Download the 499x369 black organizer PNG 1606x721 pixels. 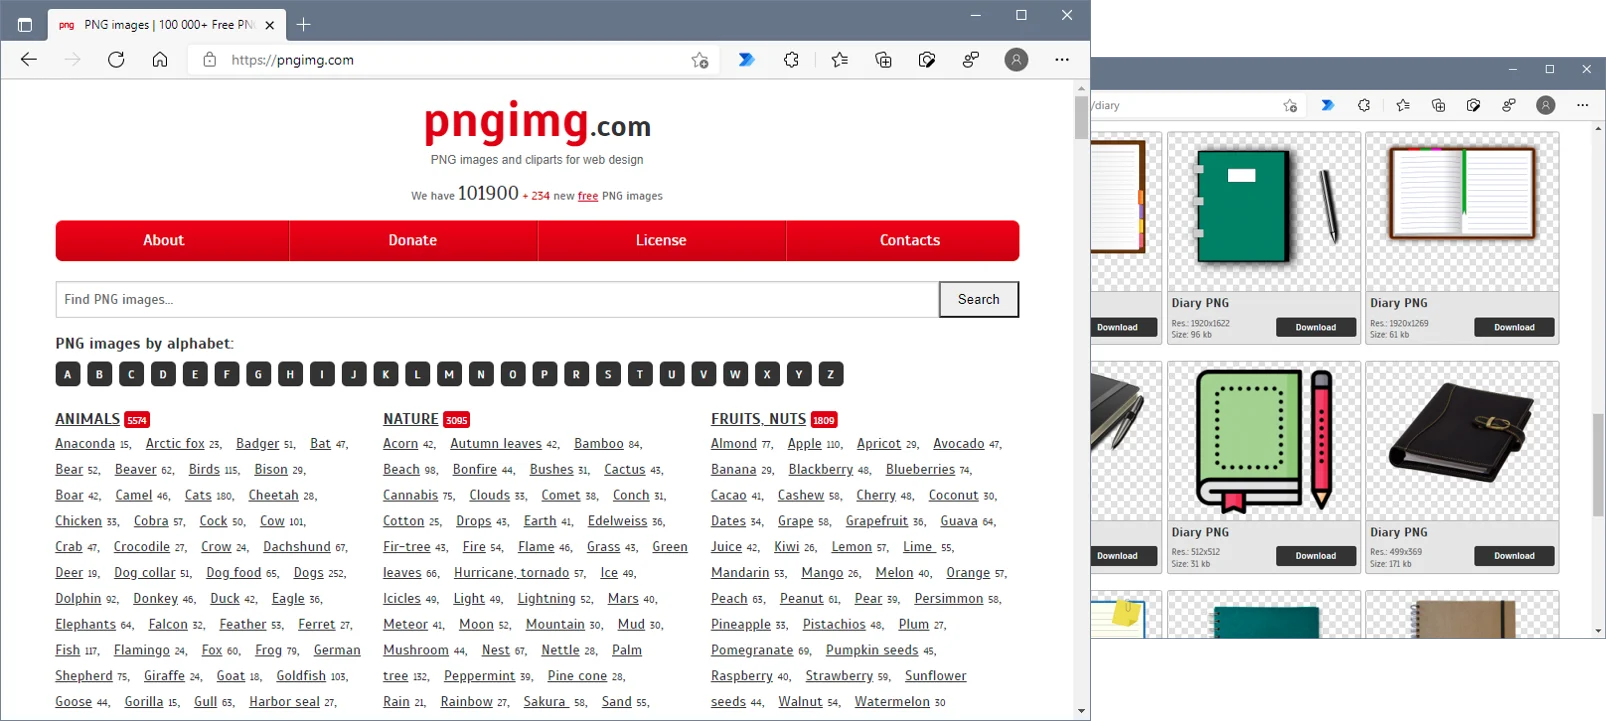tap(1514, 556)
